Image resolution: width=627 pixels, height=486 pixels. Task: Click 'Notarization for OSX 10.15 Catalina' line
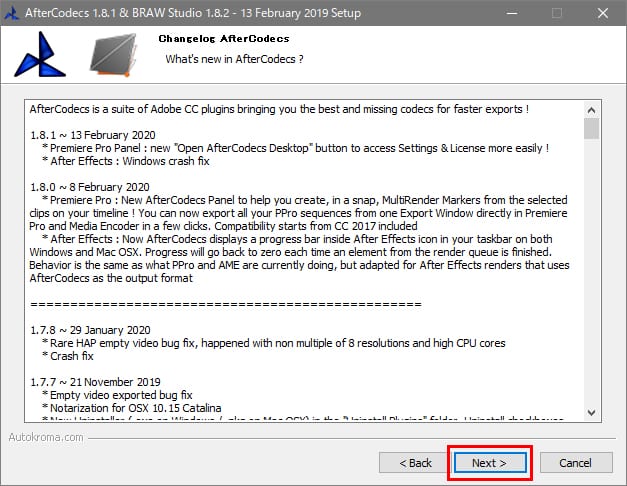click(132, 408)
